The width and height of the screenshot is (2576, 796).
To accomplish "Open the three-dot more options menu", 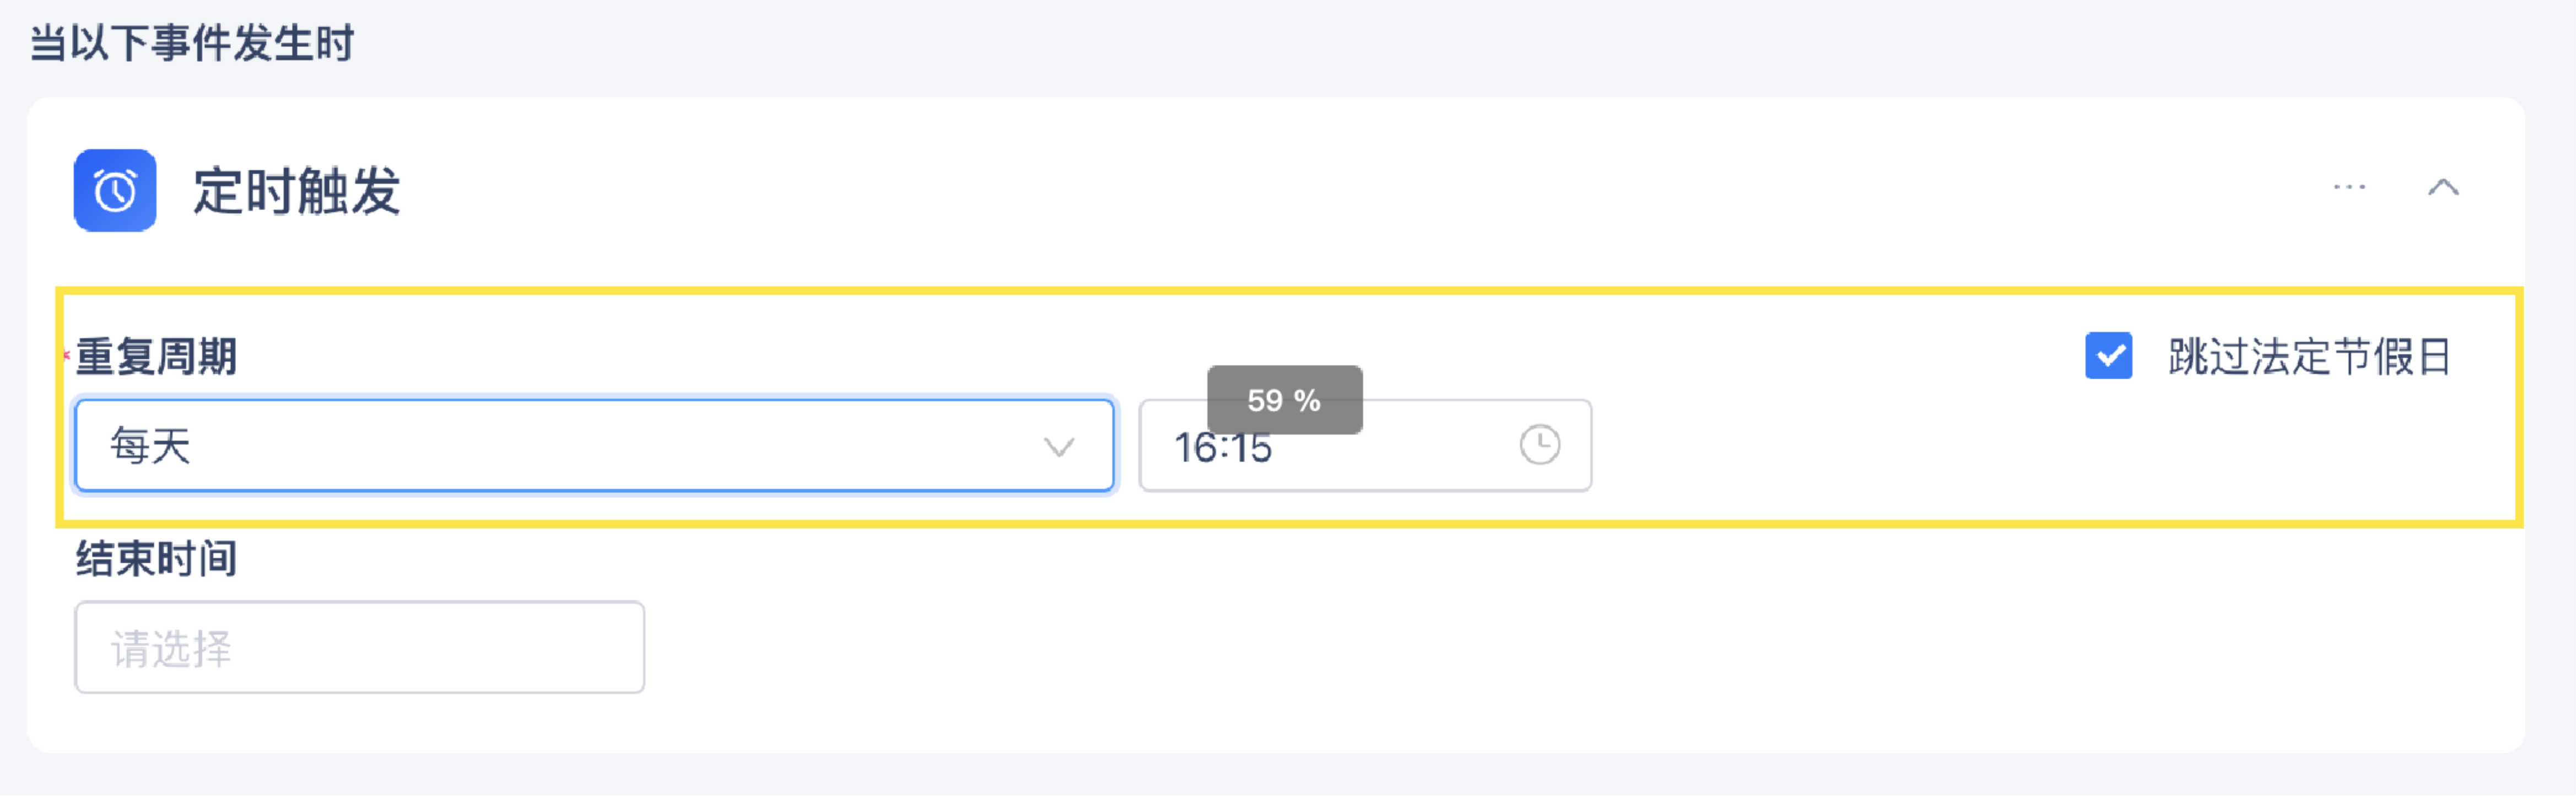I will point(2349,187).
